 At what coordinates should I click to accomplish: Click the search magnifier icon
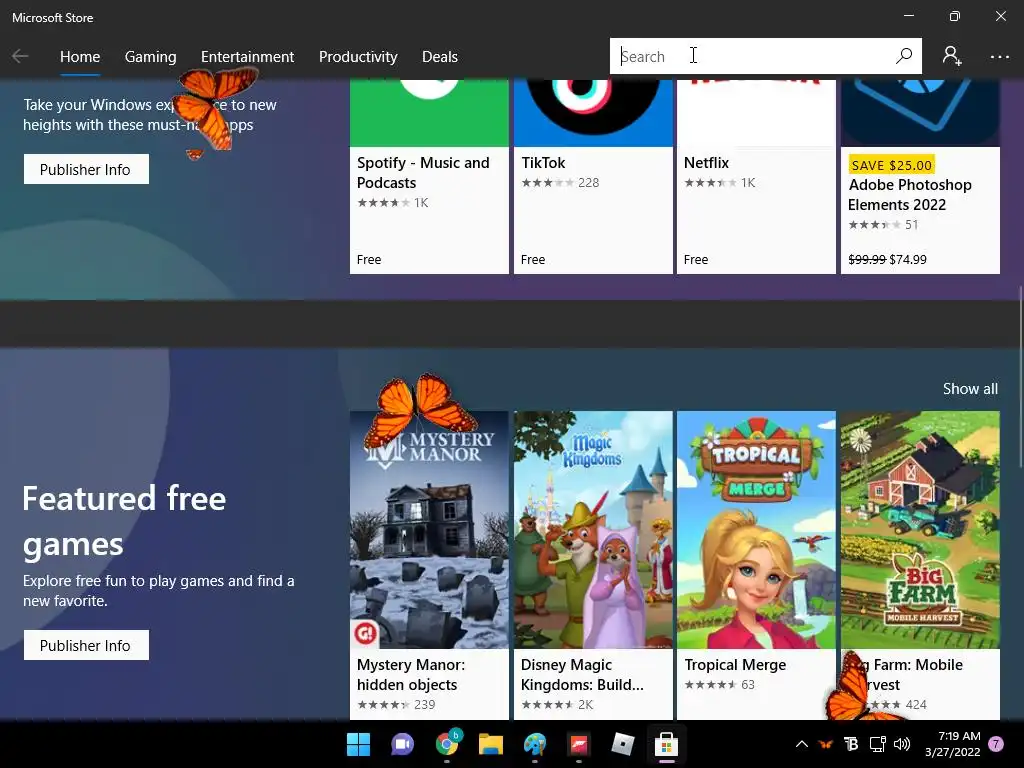[904, 56]
